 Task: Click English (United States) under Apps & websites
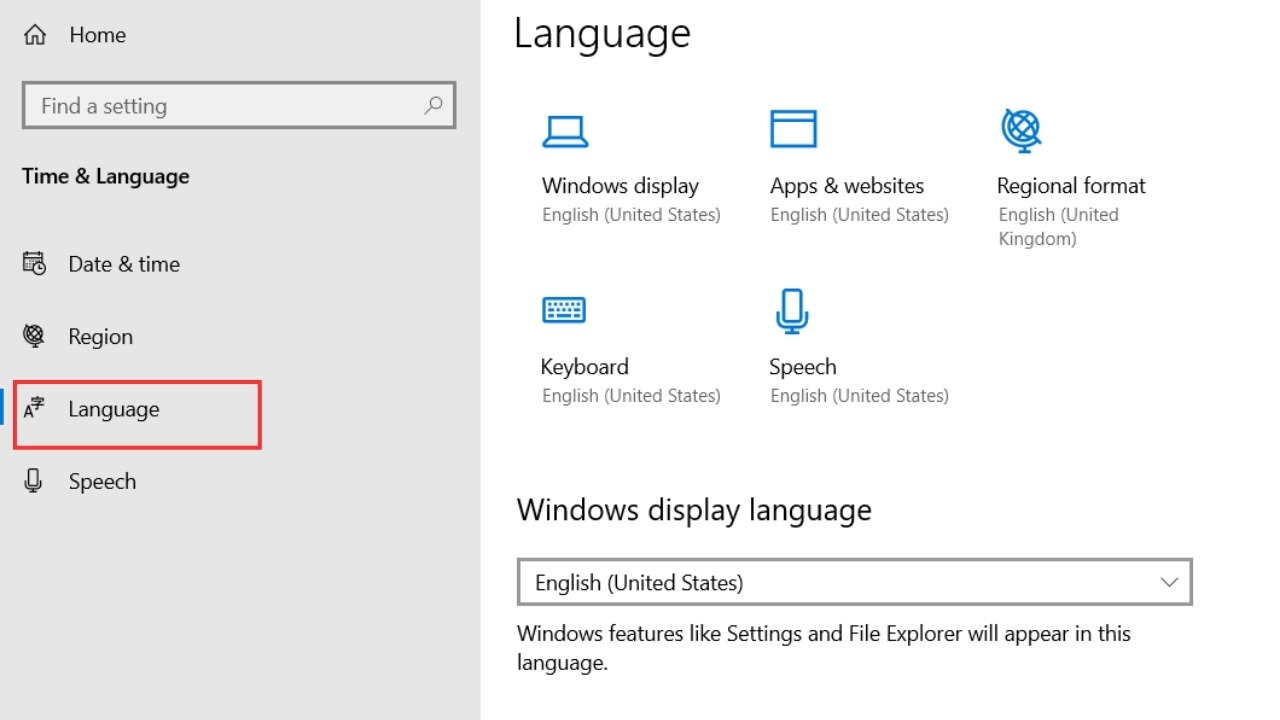coord(859,215)
